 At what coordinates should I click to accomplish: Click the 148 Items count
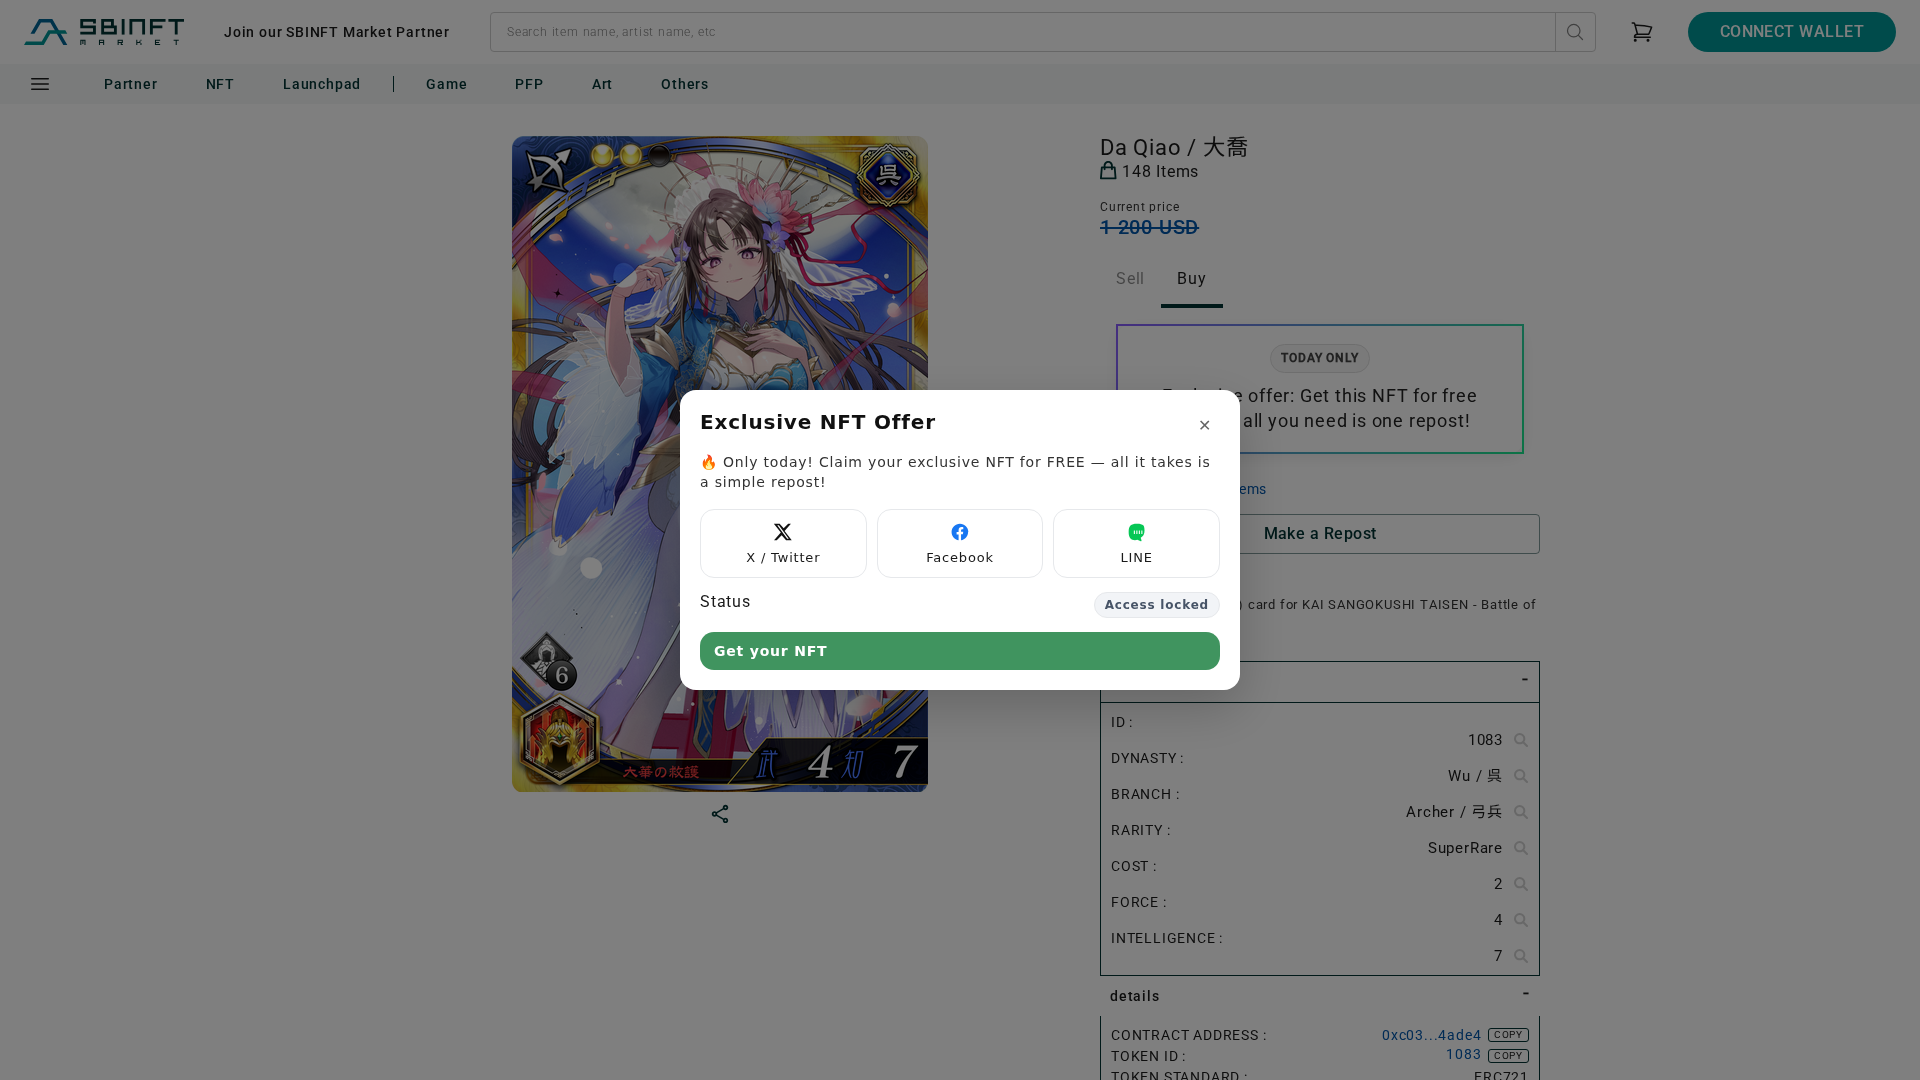point(1160,172)
